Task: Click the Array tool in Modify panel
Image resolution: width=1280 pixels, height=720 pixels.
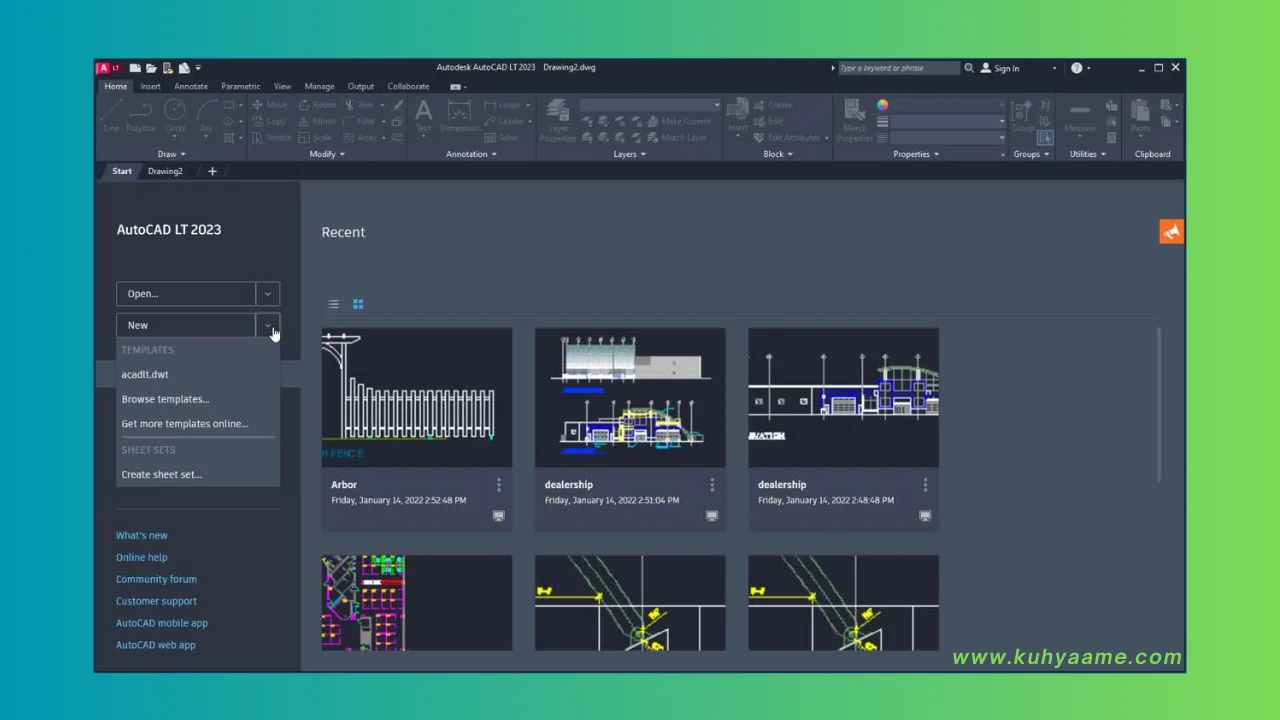Action: pyautogui.click(x=360, y=138)
